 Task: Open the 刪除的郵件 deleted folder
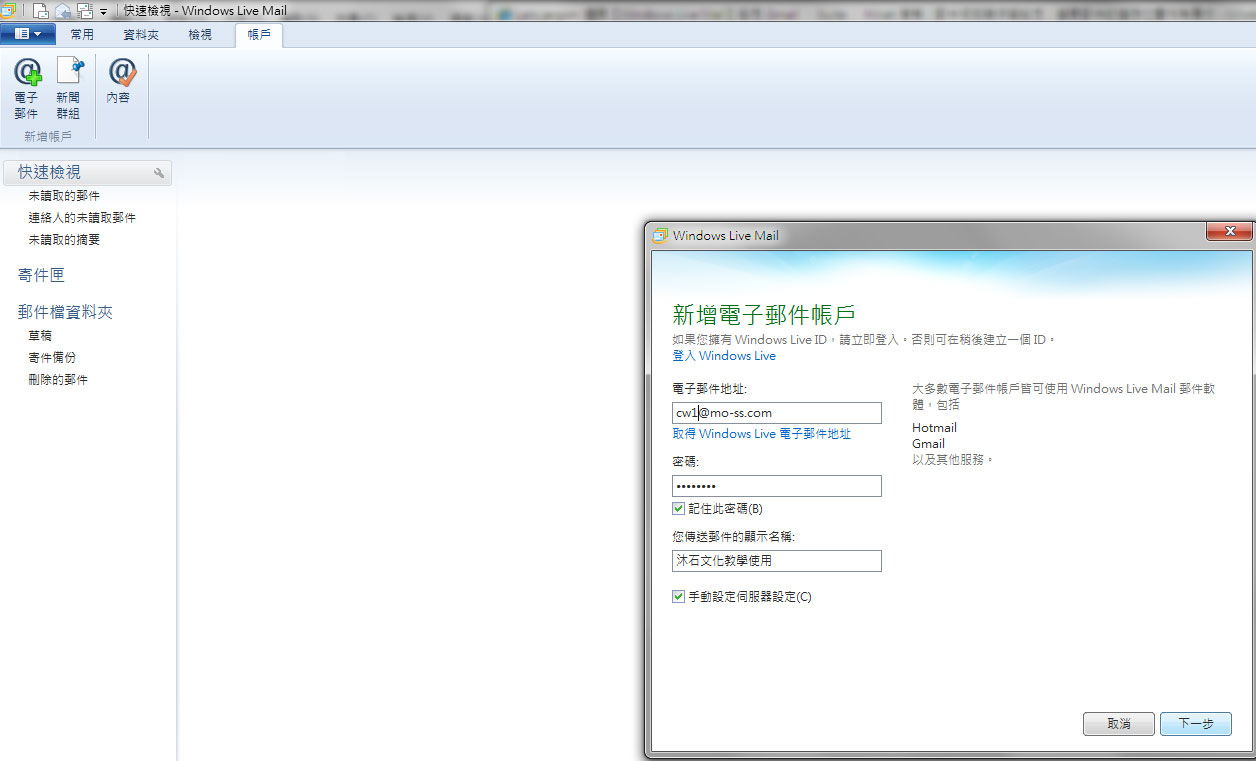click(x=58, y=380)
